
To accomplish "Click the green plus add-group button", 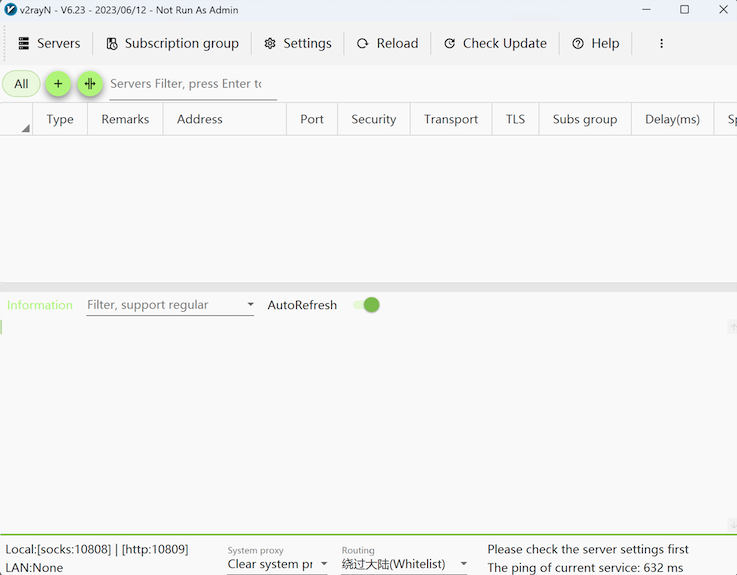I will pos(58,84).
